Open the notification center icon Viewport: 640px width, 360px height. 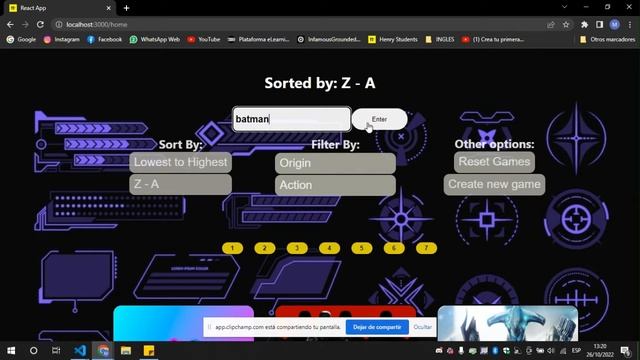click(625, 351)
